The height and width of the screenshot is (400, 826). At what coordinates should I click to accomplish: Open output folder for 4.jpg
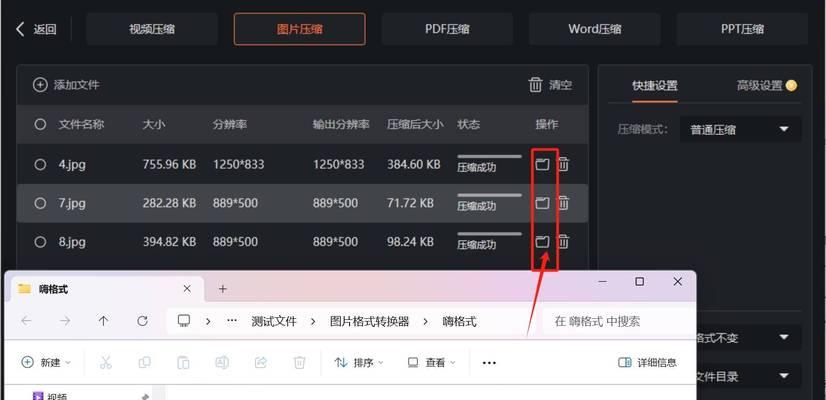click(x=542, y=164)
